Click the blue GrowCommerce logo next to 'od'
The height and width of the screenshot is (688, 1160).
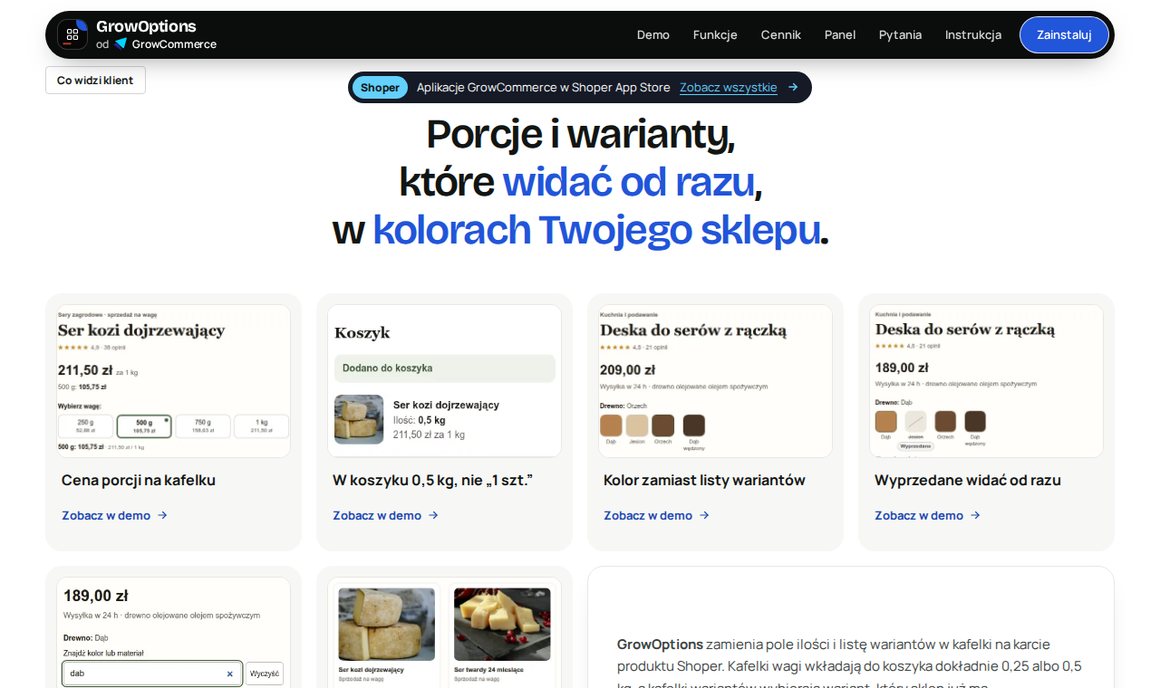(x=121, y=44)
